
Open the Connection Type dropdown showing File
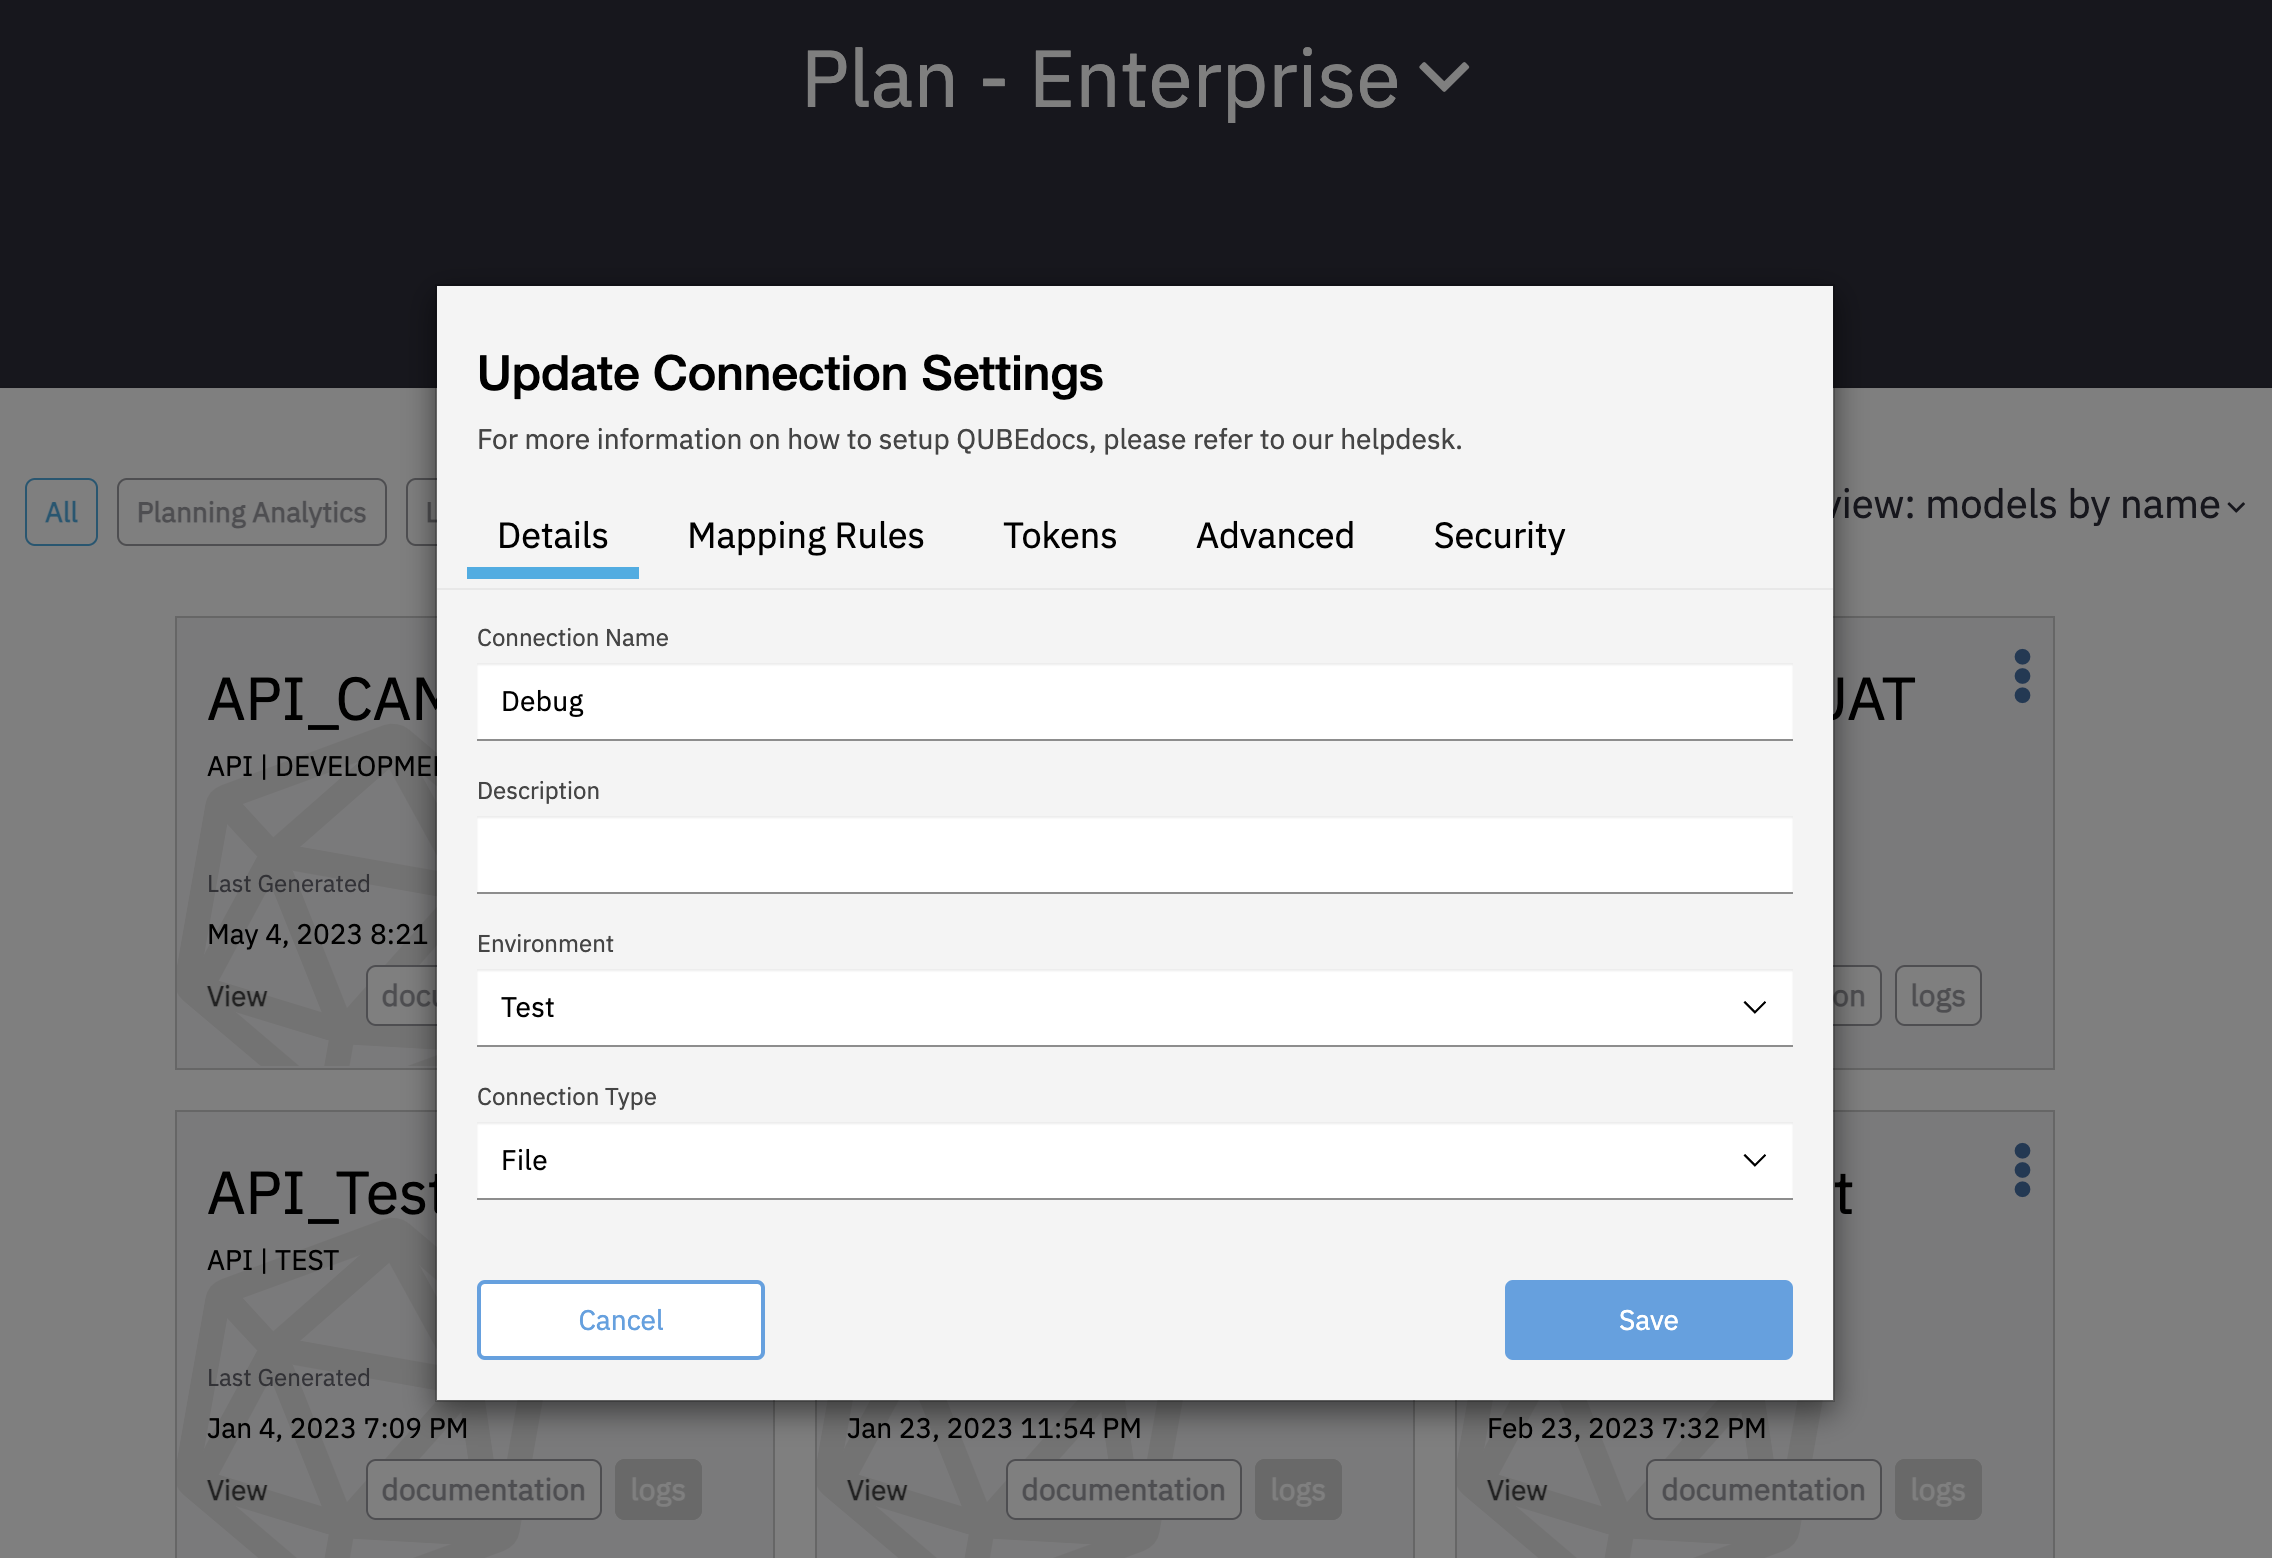click(x=1134, y=1161)
